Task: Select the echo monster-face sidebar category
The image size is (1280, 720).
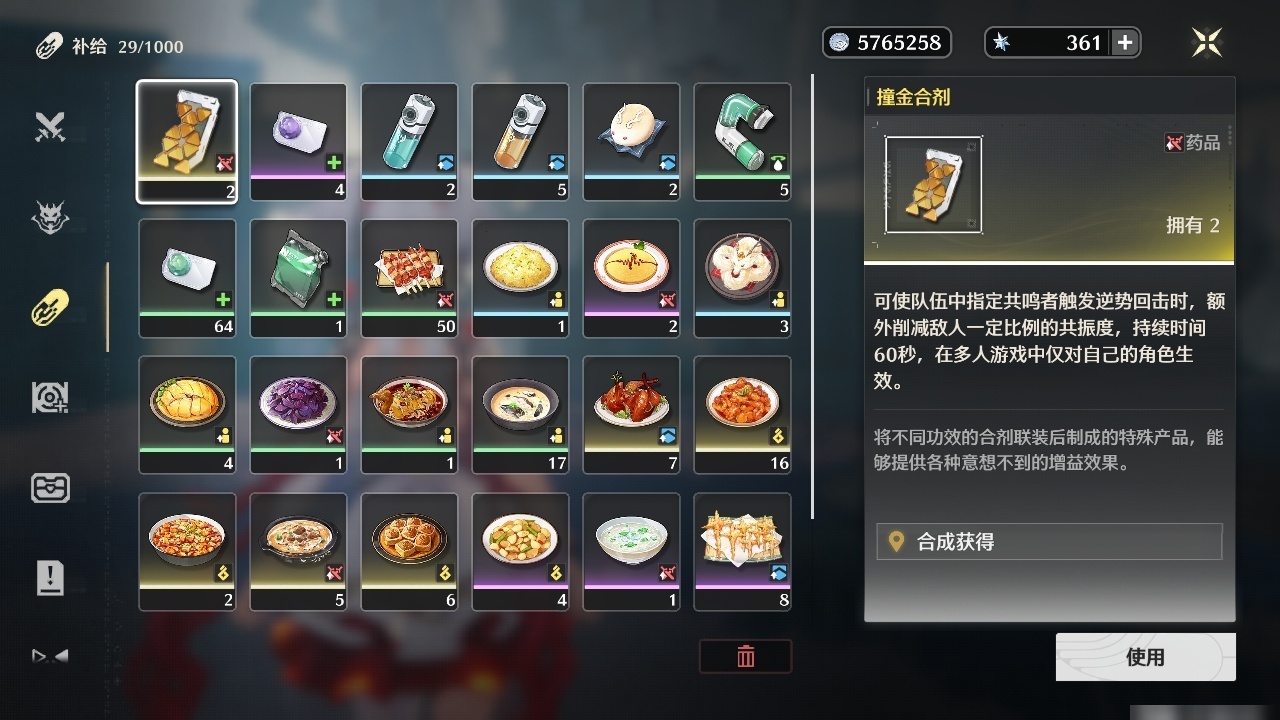Action: click(50, 217)
